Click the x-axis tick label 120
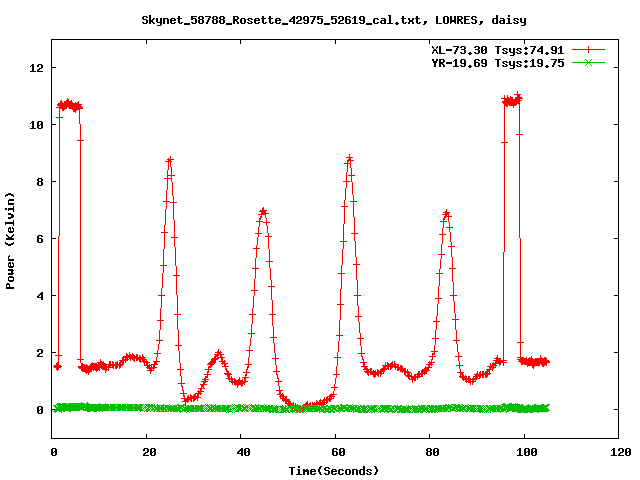This screenshot has width=640, height=480. [621, 452]
